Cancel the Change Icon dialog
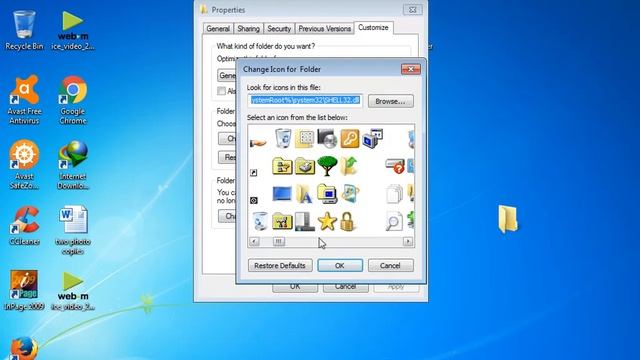 pyautogui.click(x=391, y=265)
